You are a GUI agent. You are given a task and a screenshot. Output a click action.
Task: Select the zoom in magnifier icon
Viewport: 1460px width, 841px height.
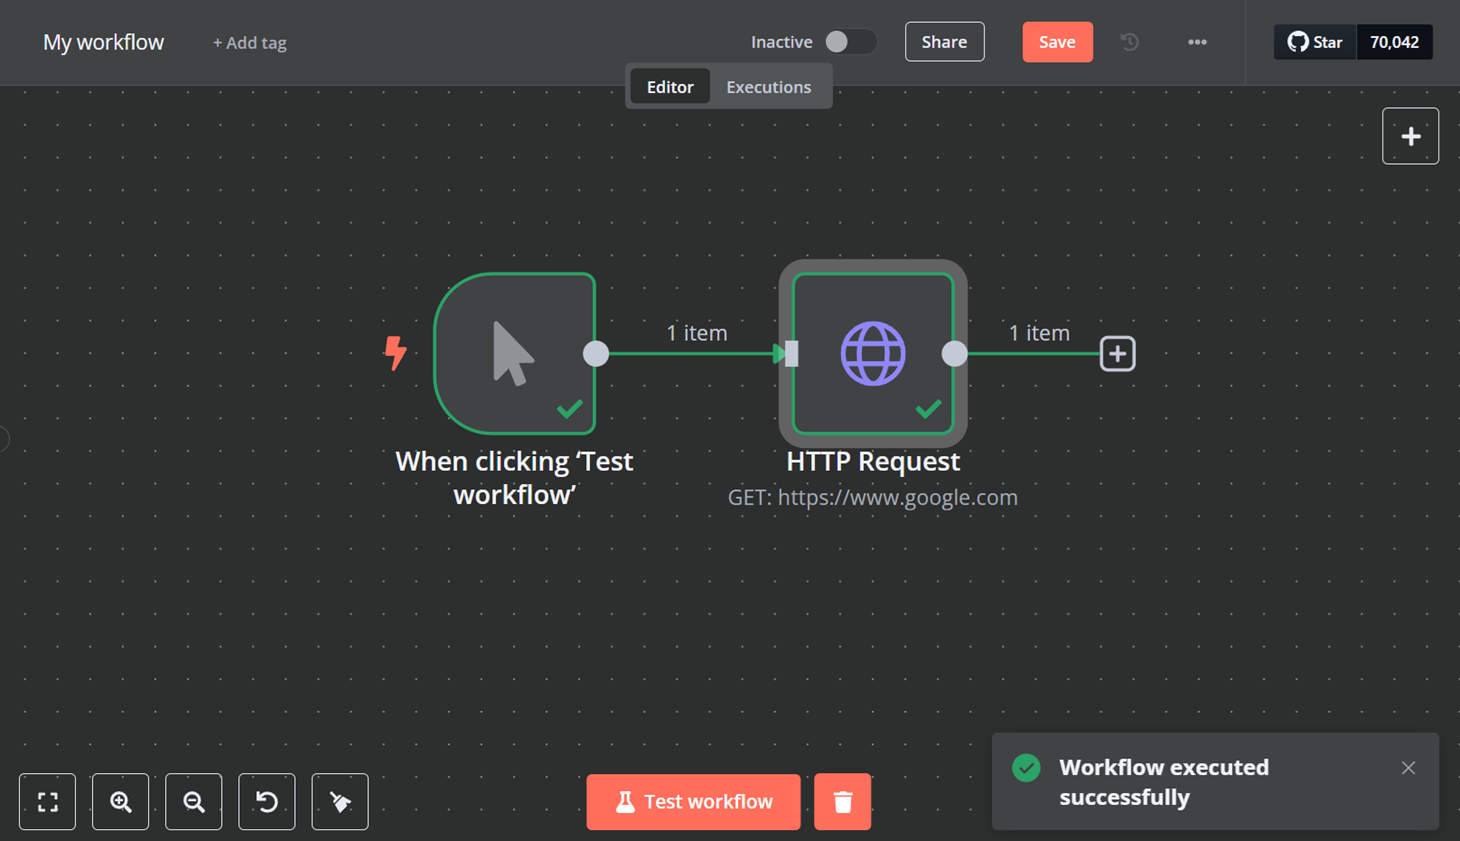pyautogui.click(x=120, y=801)
